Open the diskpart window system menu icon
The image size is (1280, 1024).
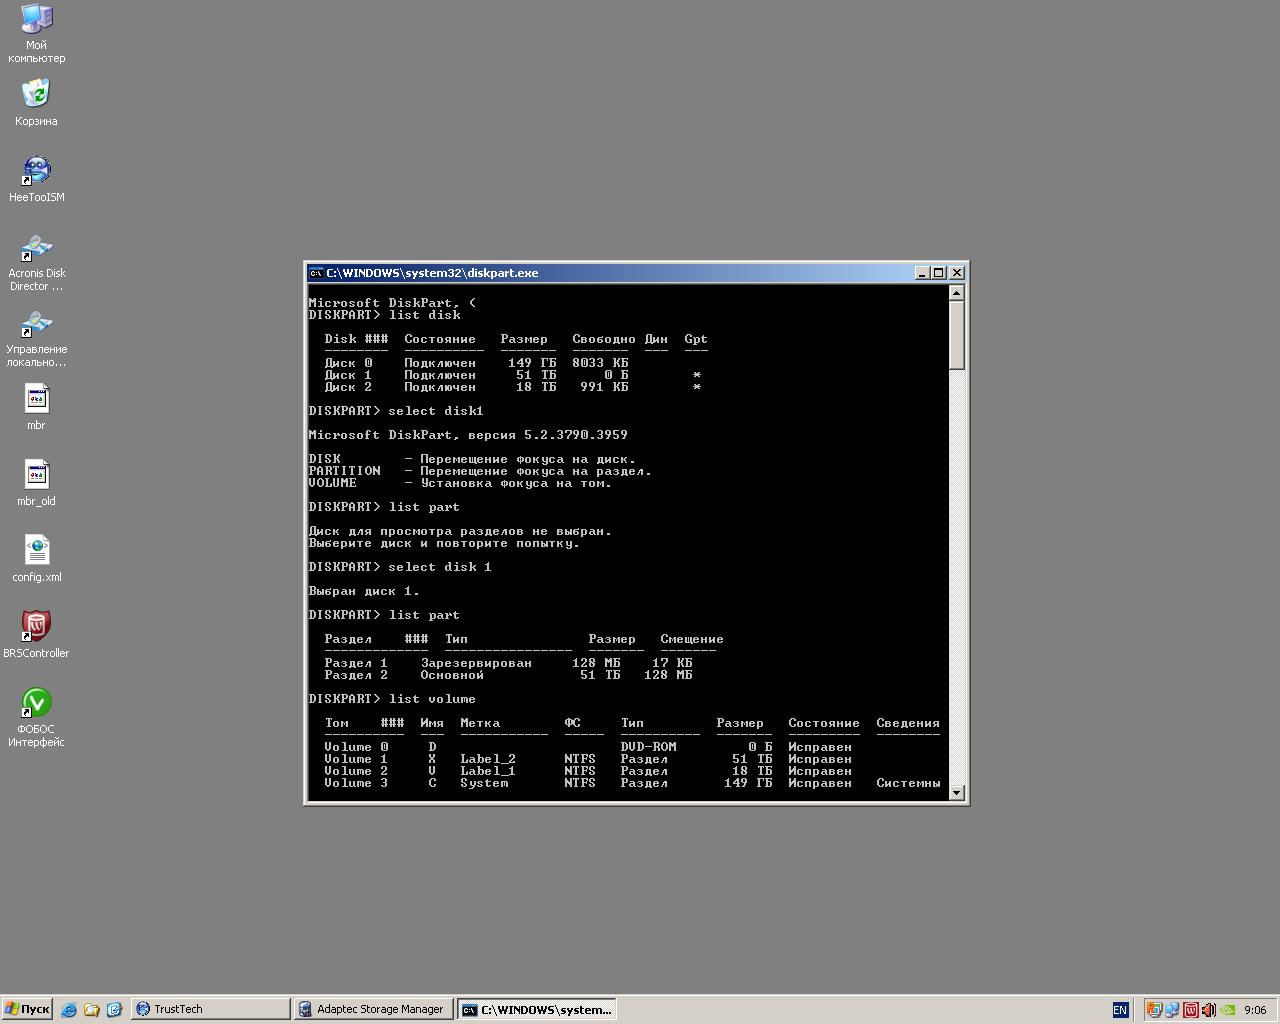[316, 273]
